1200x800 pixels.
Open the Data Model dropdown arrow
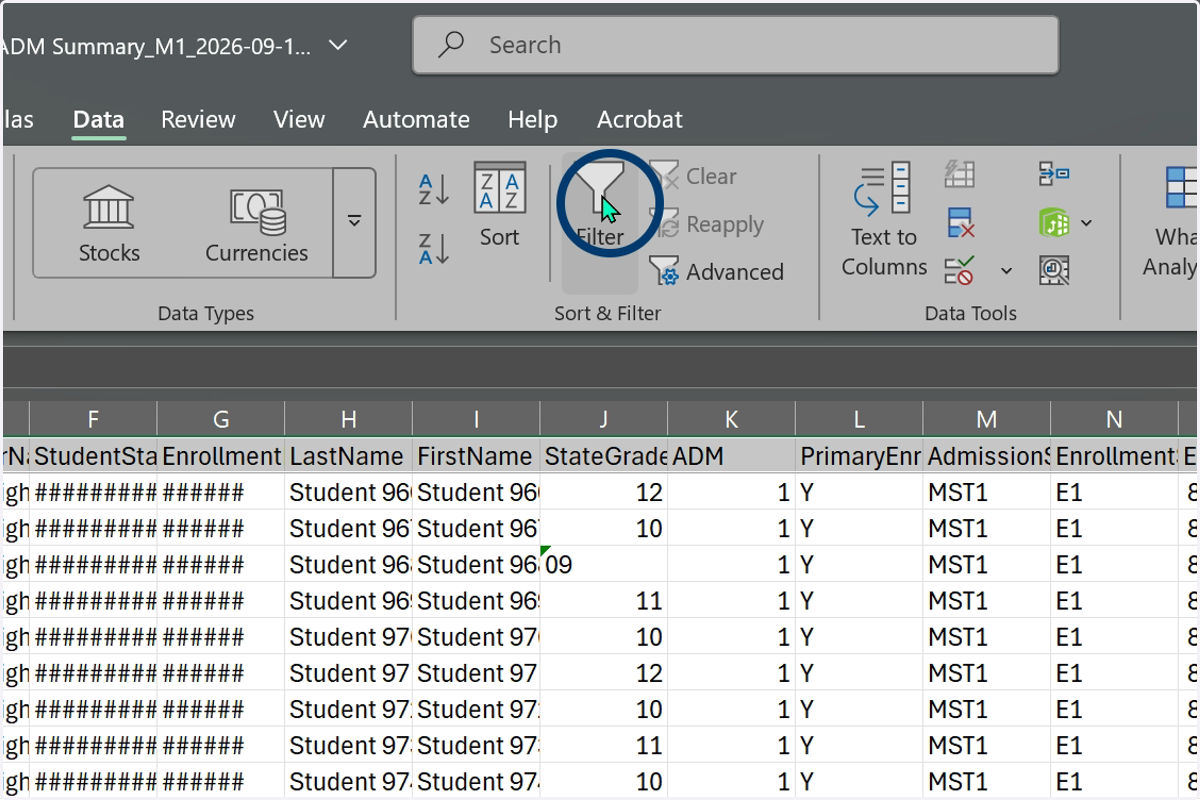1086,223
